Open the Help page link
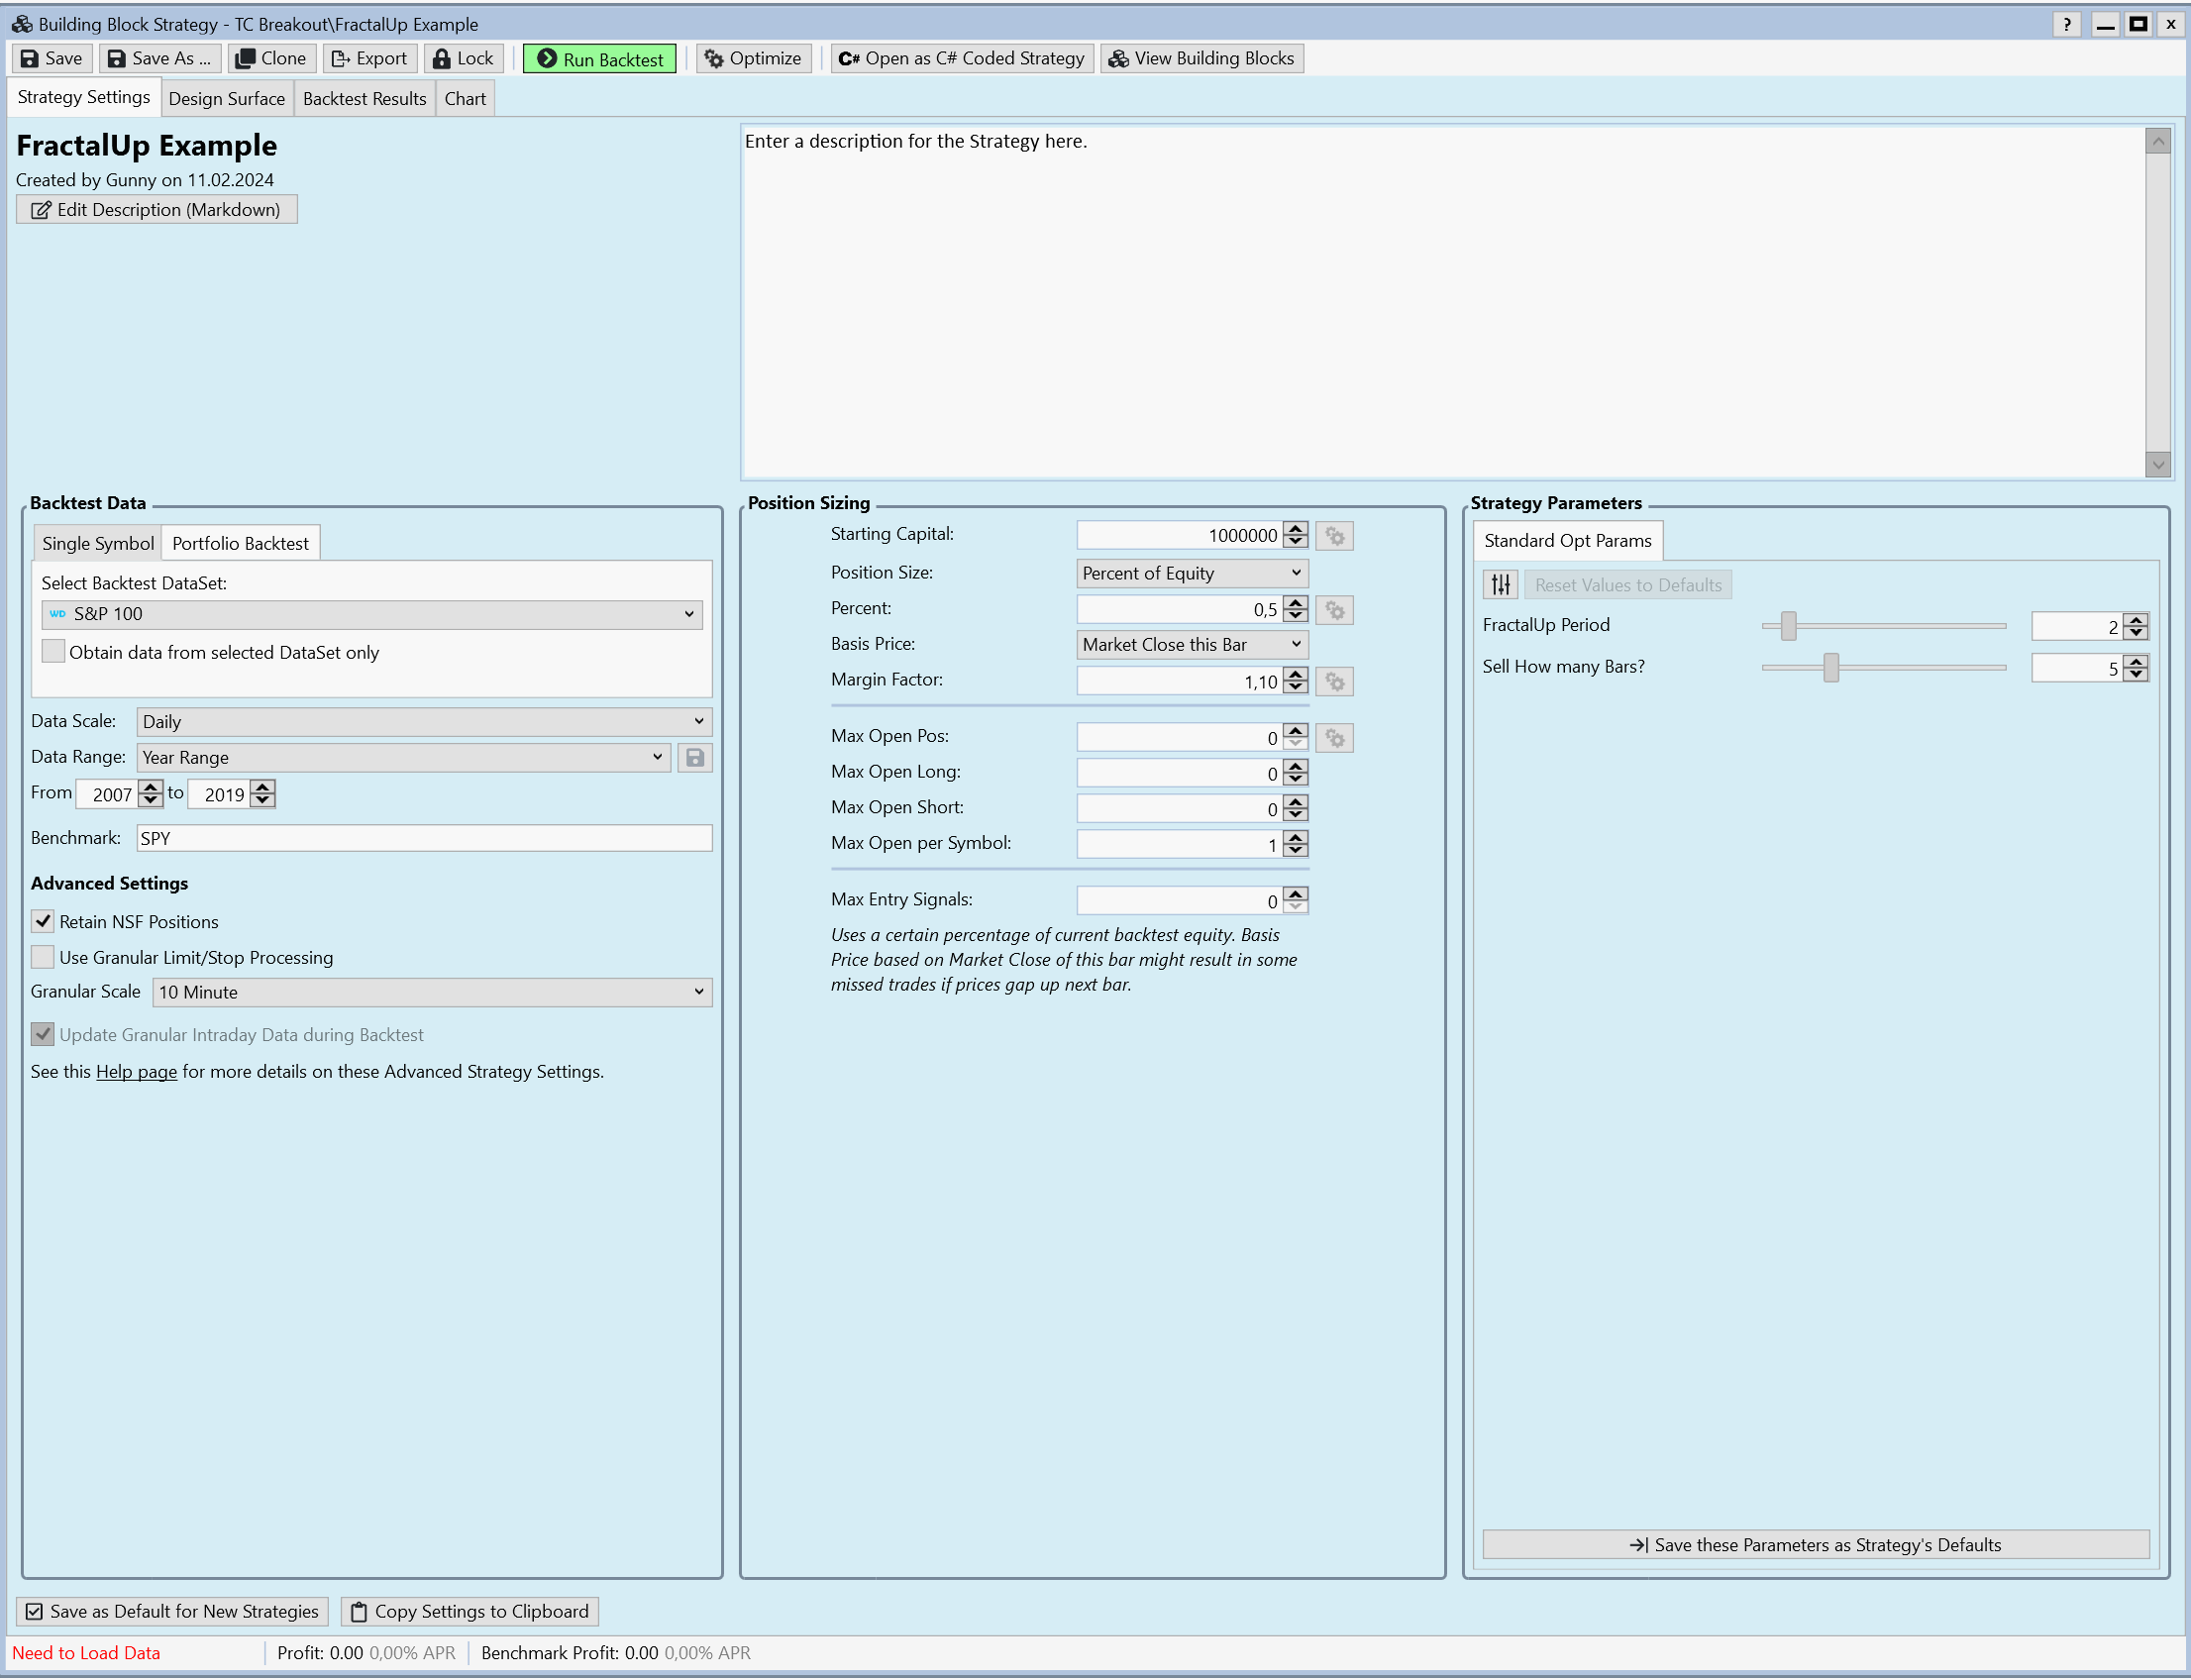Screen dimensions: 2191x1680 pos(136,1071)
